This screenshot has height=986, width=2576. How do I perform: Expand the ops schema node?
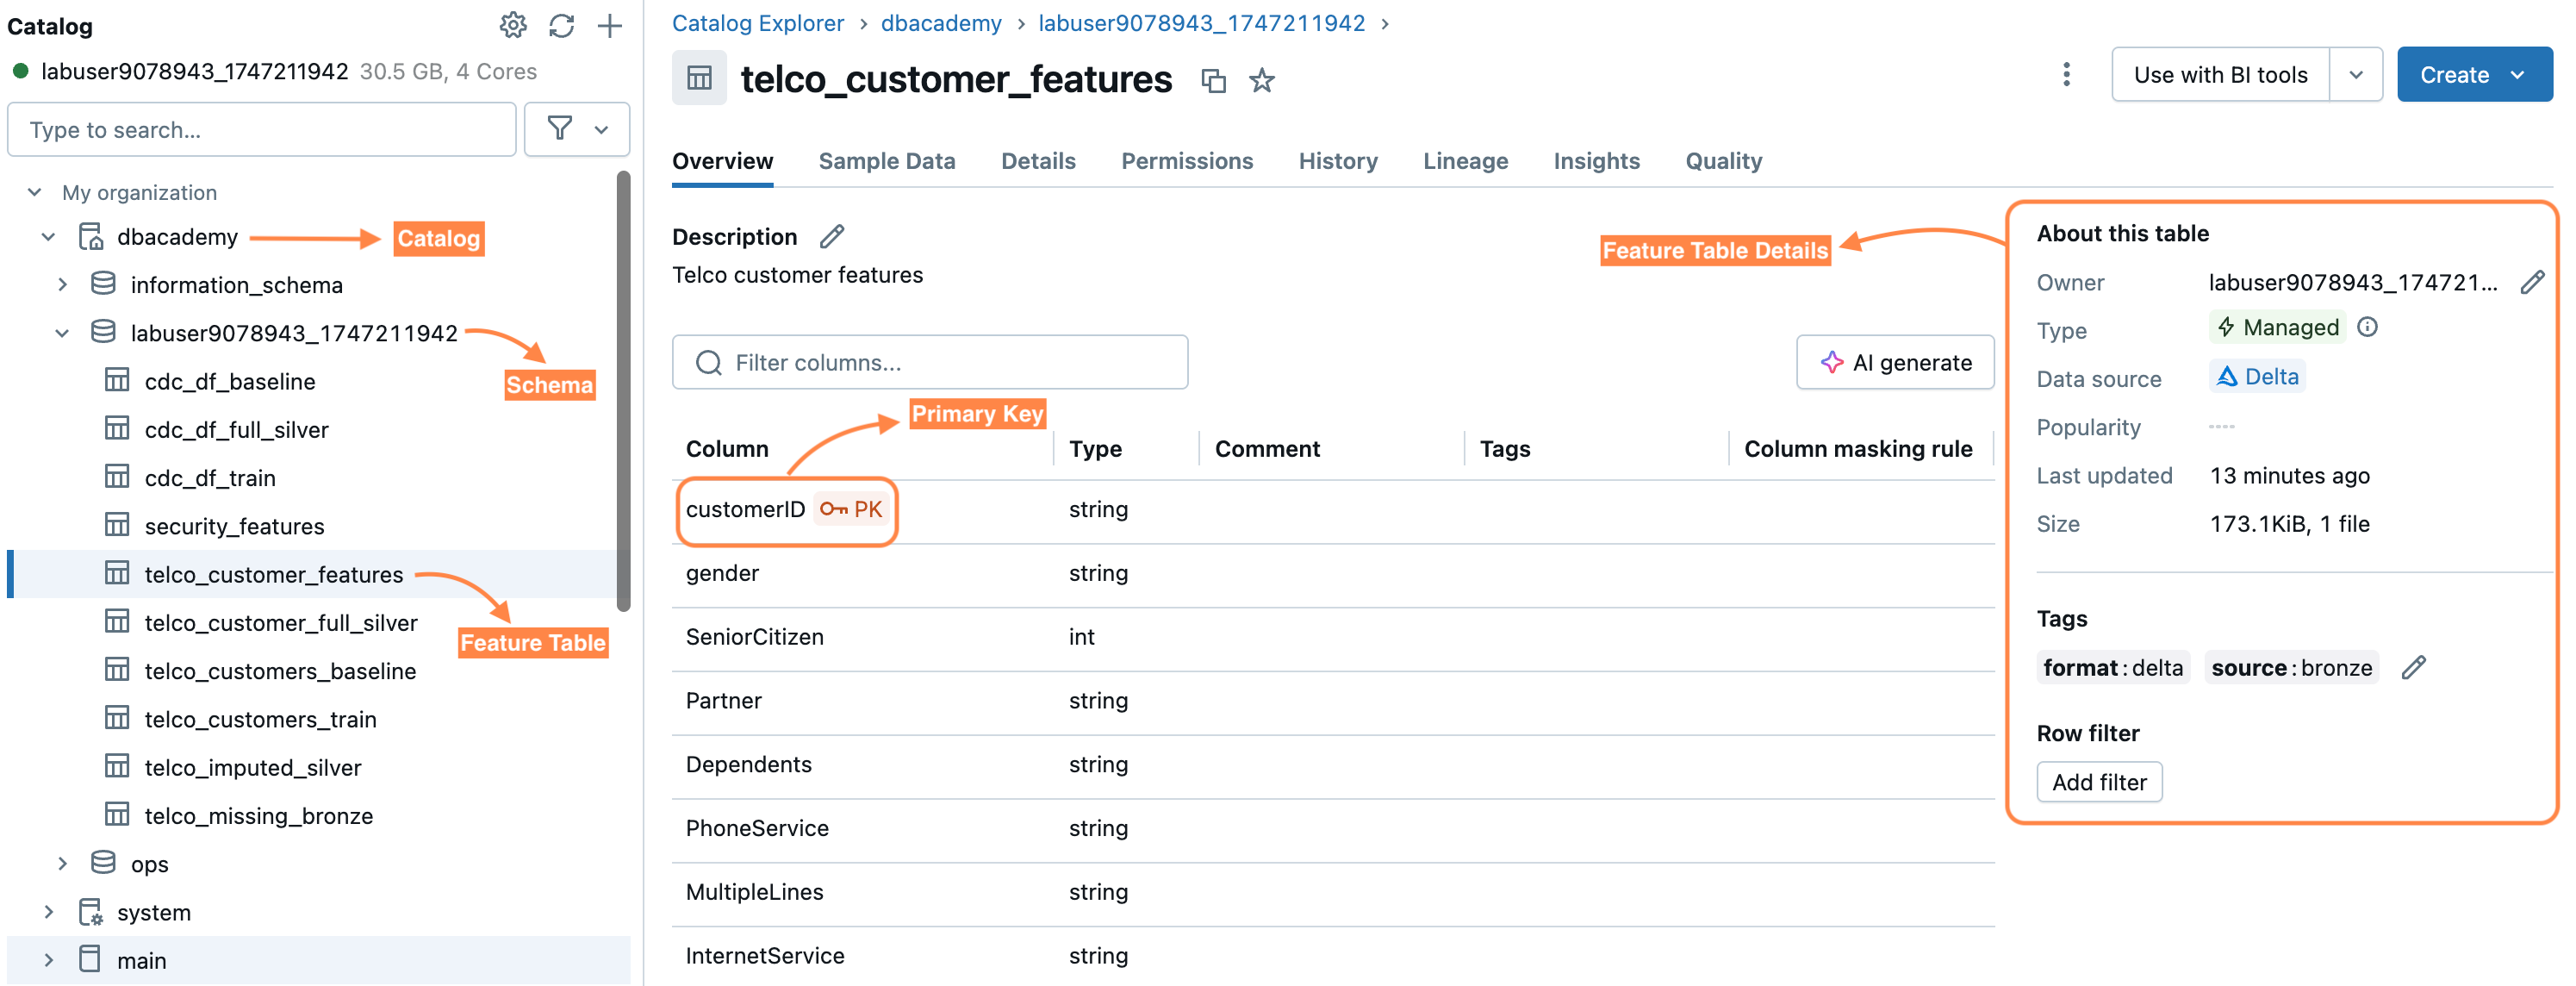point(62,863)
